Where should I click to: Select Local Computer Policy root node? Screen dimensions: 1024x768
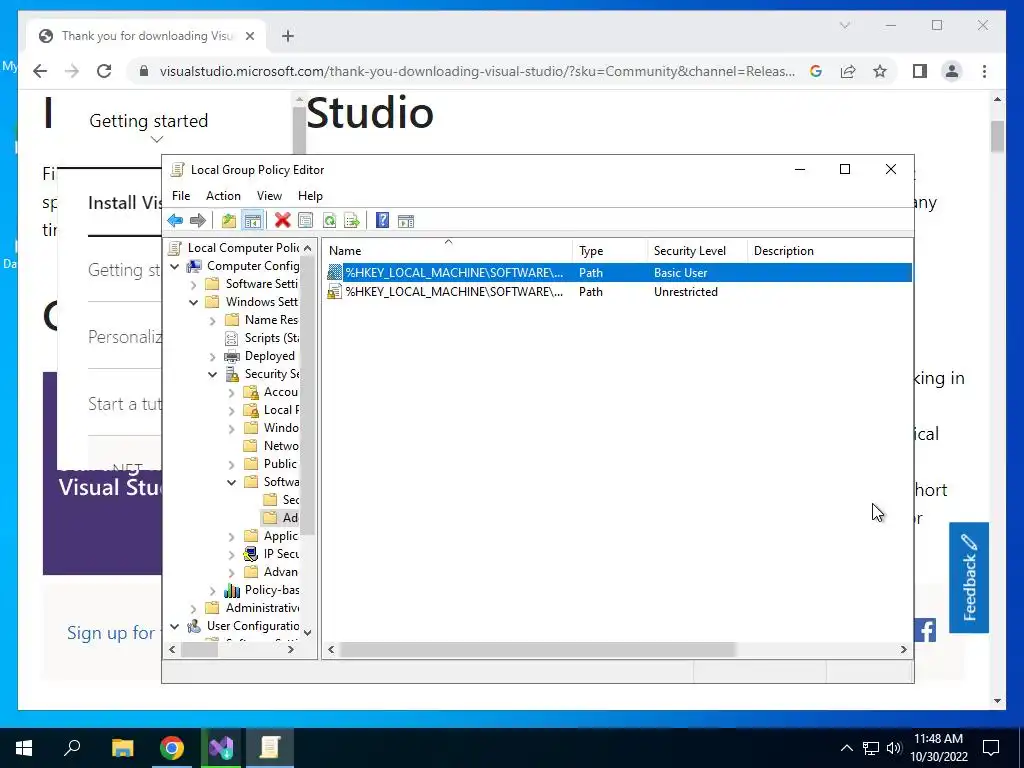pos(234,248)
